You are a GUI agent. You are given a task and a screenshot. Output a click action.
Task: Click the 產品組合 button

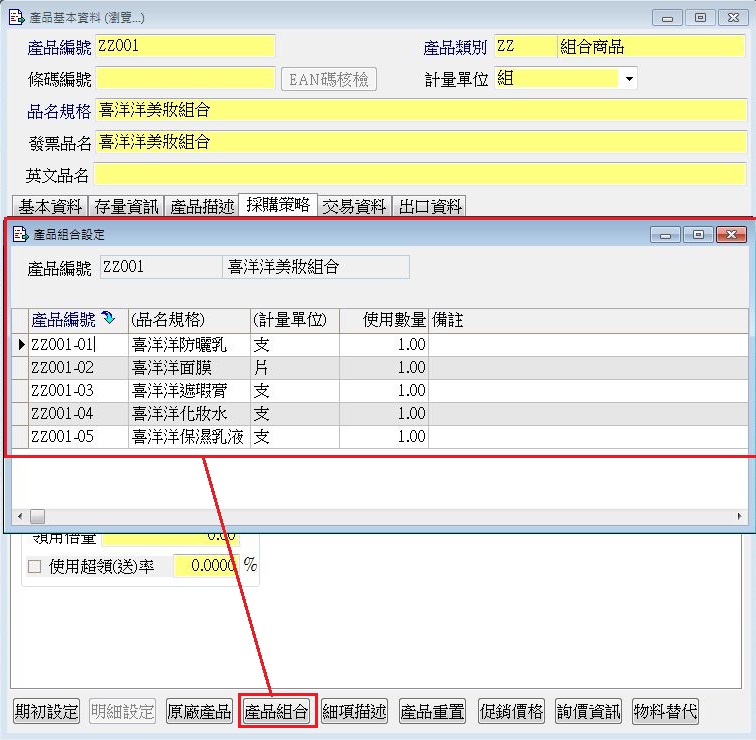[278, 712]
